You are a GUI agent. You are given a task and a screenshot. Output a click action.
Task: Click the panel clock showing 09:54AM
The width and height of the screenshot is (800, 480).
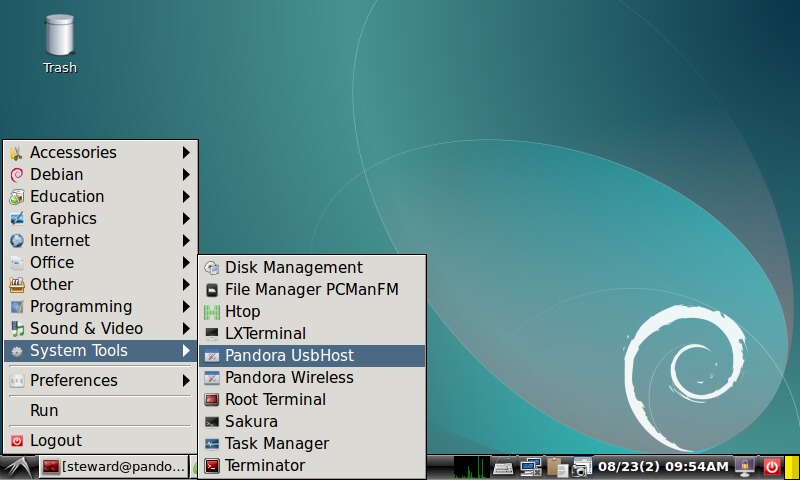pos(663,467)
